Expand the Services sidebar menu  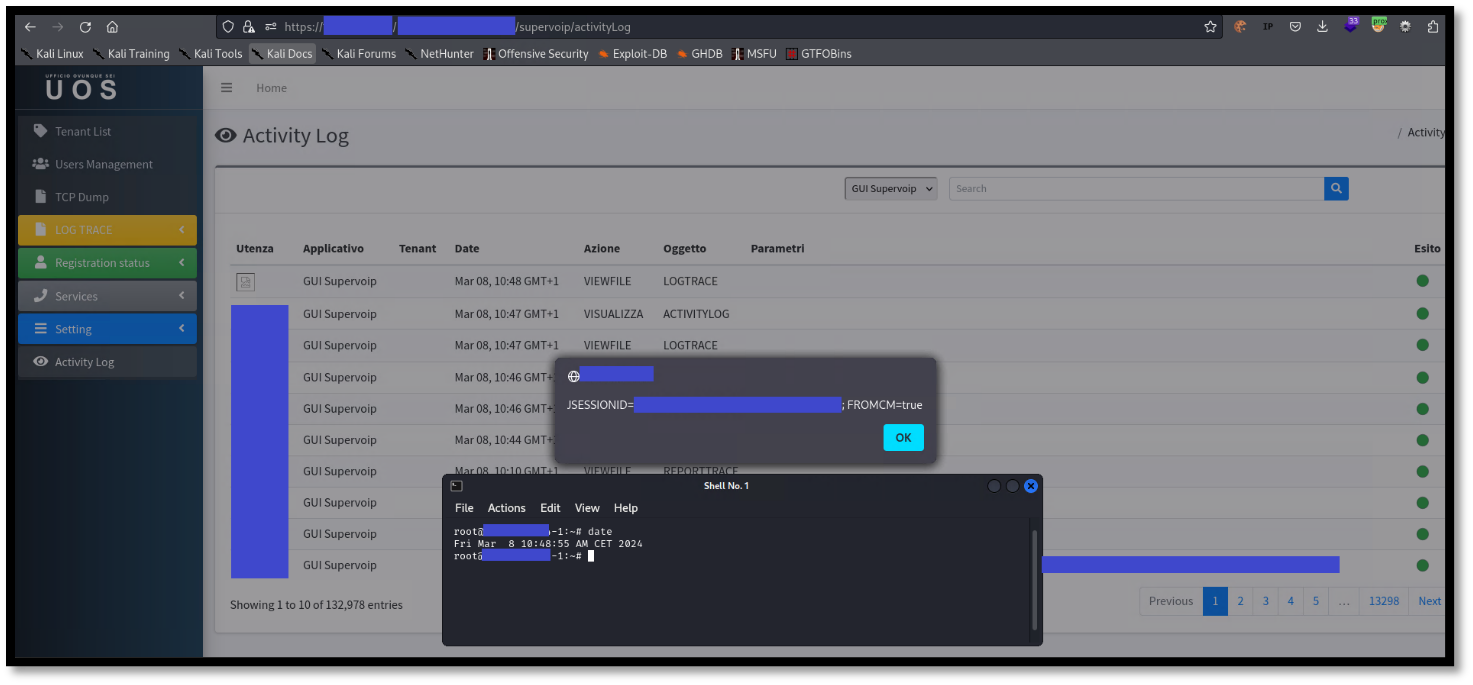tap(107, 296)
